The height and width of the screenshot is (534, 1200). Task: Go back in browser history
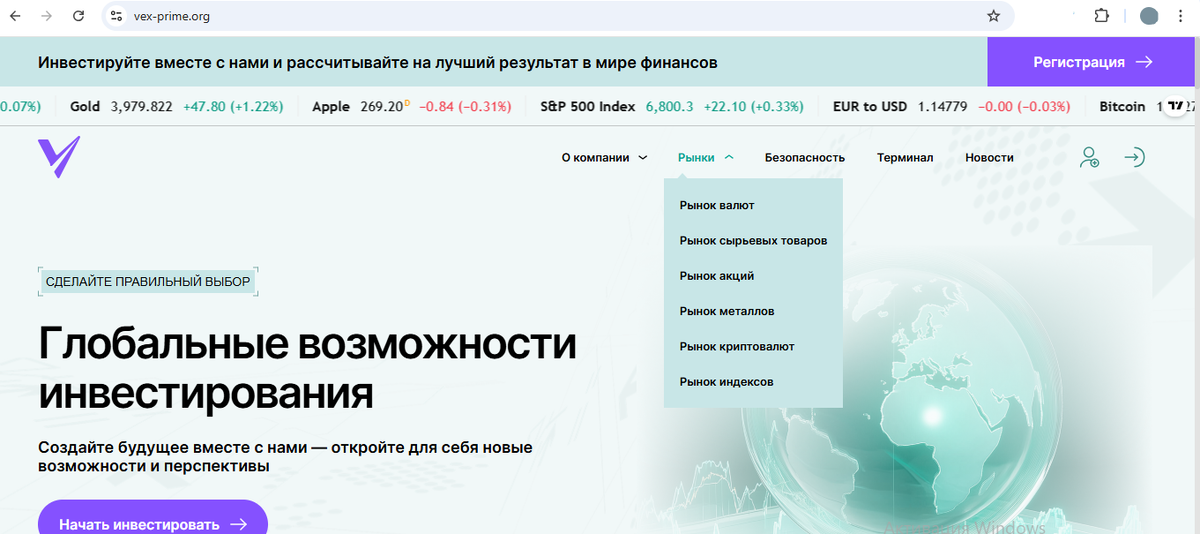tap(15, 16)
